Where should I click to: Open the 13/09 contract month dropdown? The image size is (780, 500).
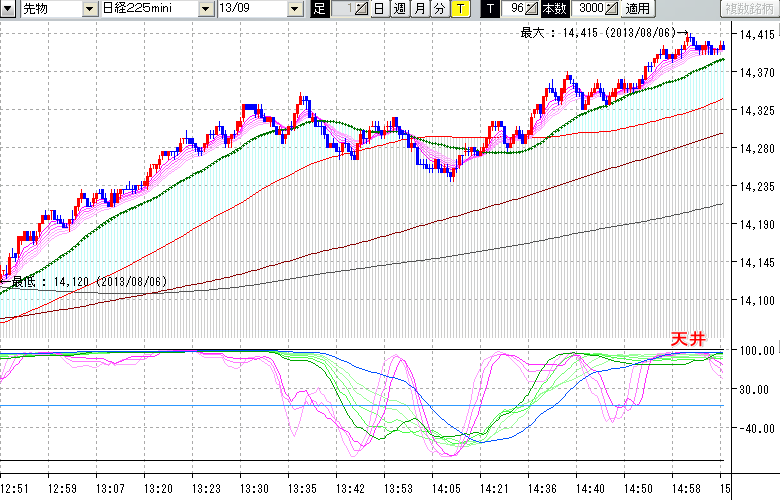[294, 9]
